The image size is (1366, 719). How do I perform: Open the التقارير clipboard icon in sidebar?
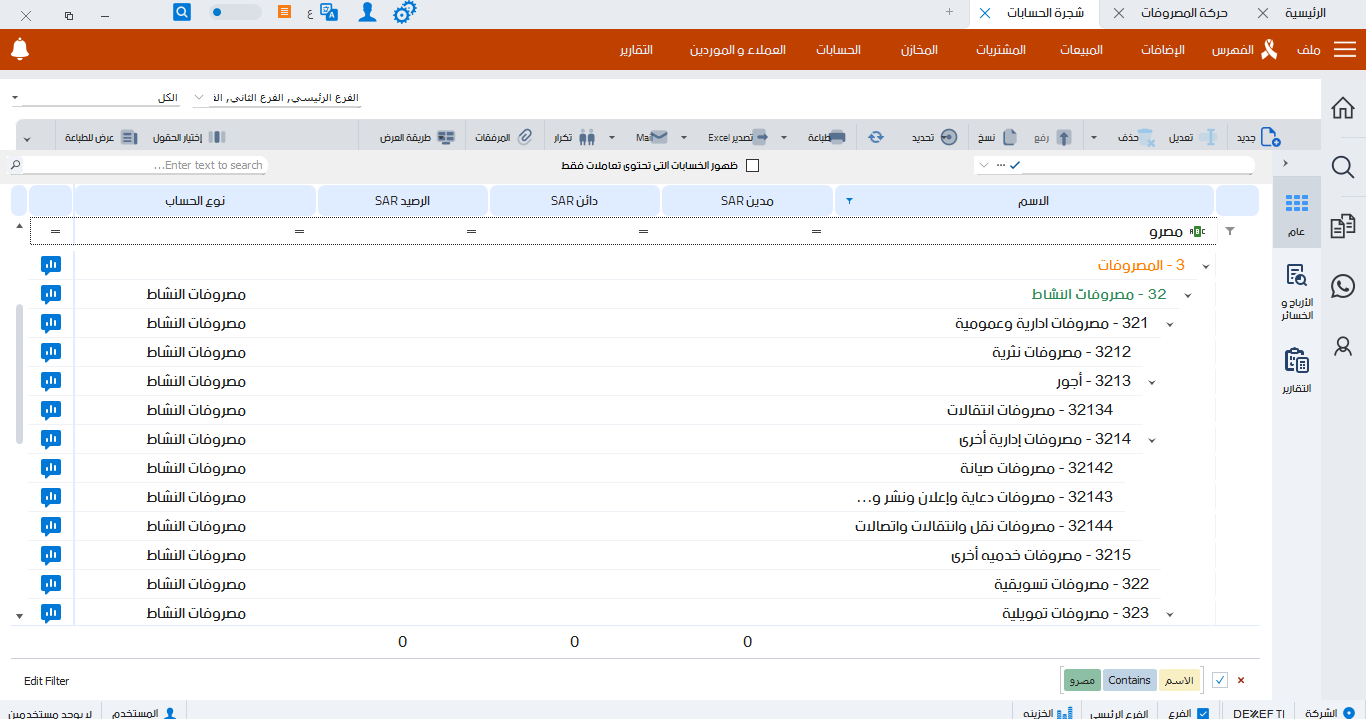[x=1295, y=360]
